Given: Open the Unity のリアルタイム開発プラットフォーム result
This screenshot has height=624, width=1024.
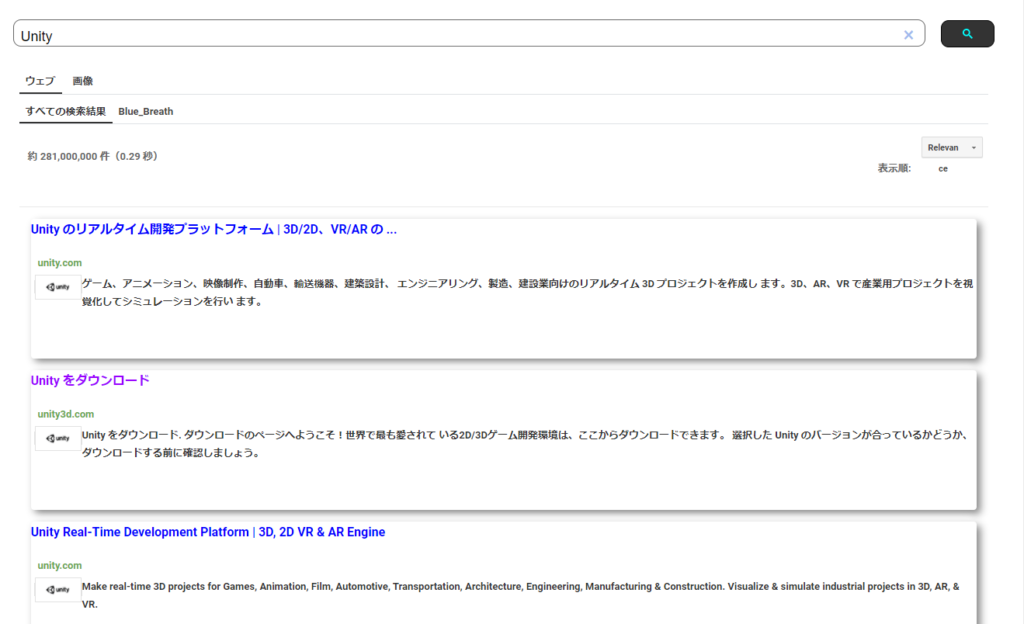Looking at the screenshot, I should (214, 229).
